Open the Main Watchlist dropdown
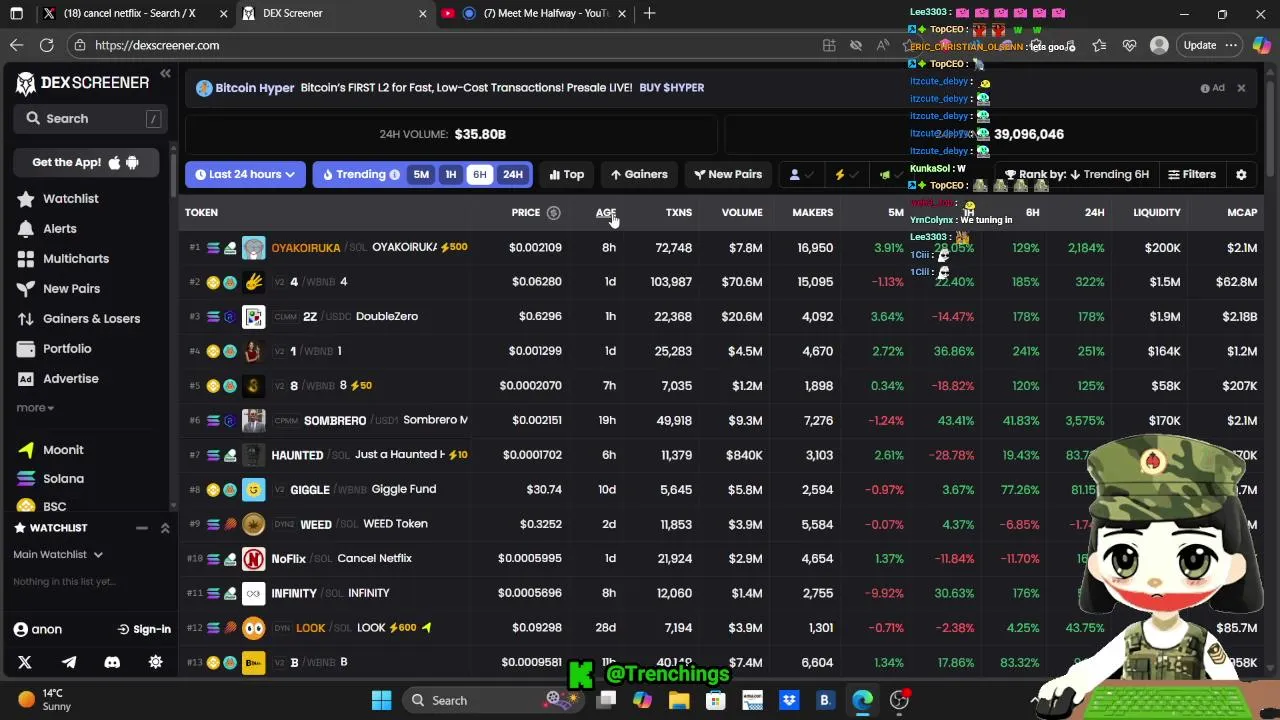The image size is (1280, 720). [57, 554]
